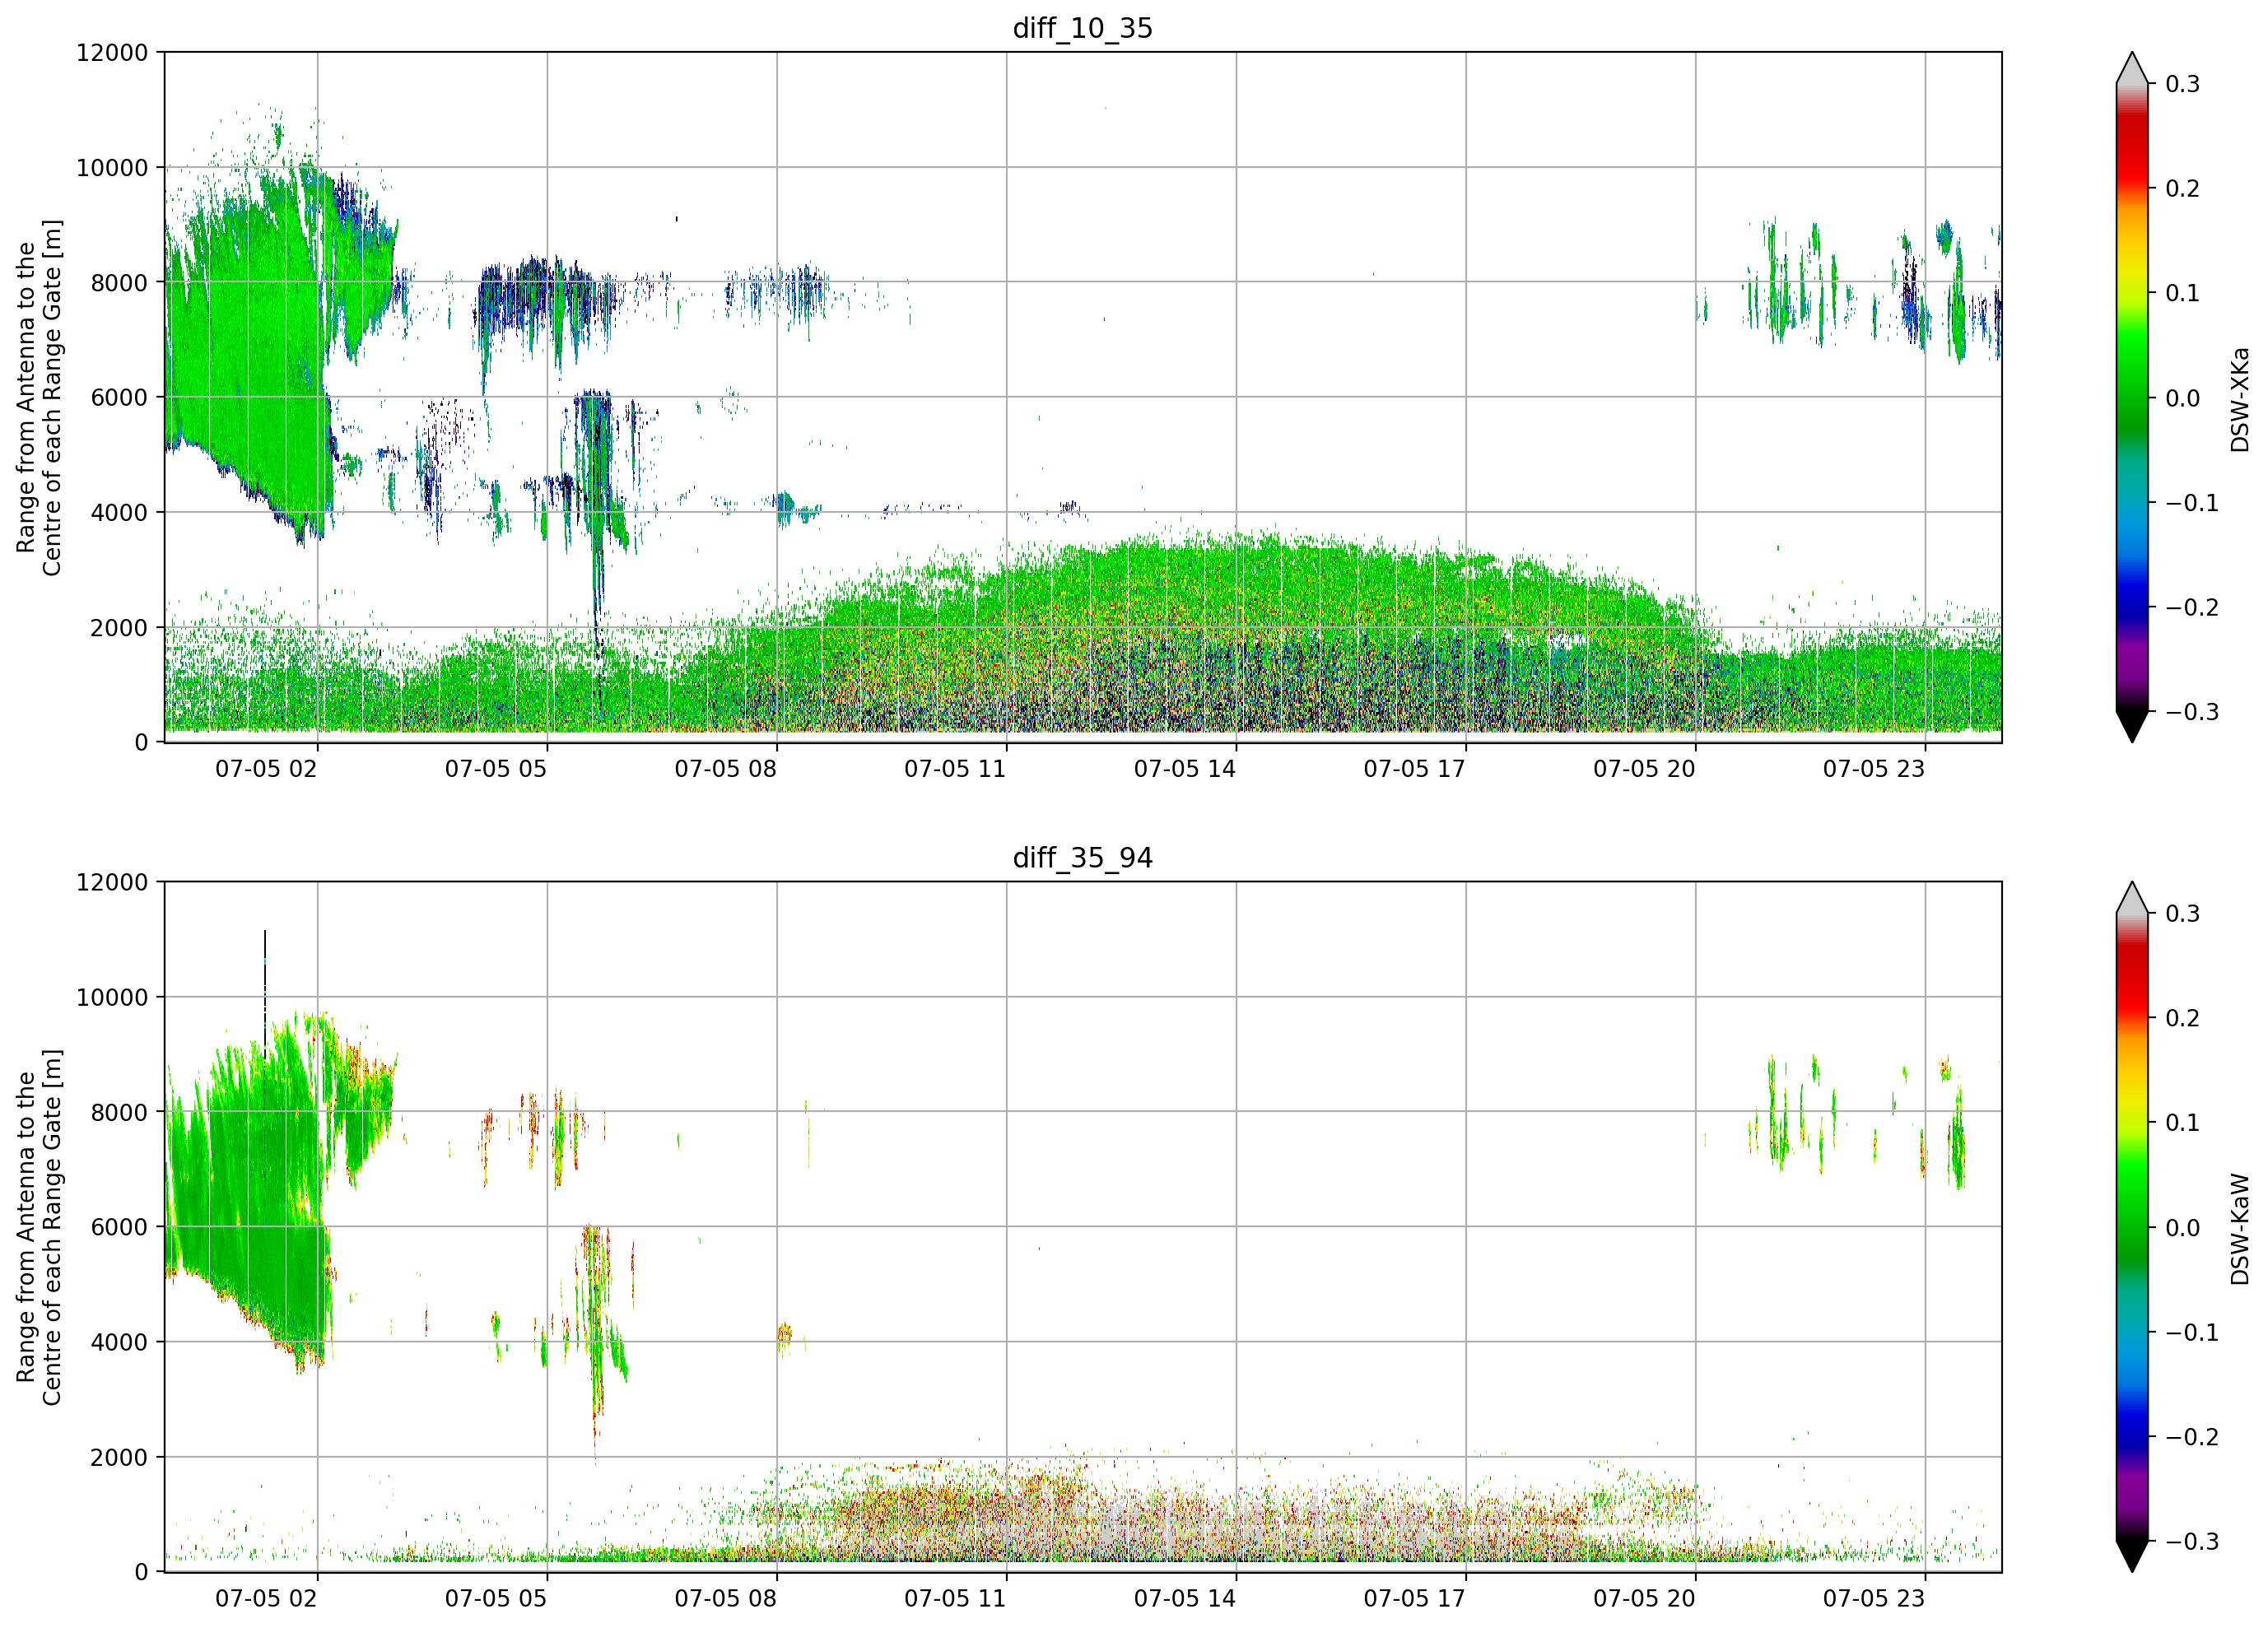Click the bottom colorbar's upper gray arrow
2268x1628 pixels.
click(2132, 898)
